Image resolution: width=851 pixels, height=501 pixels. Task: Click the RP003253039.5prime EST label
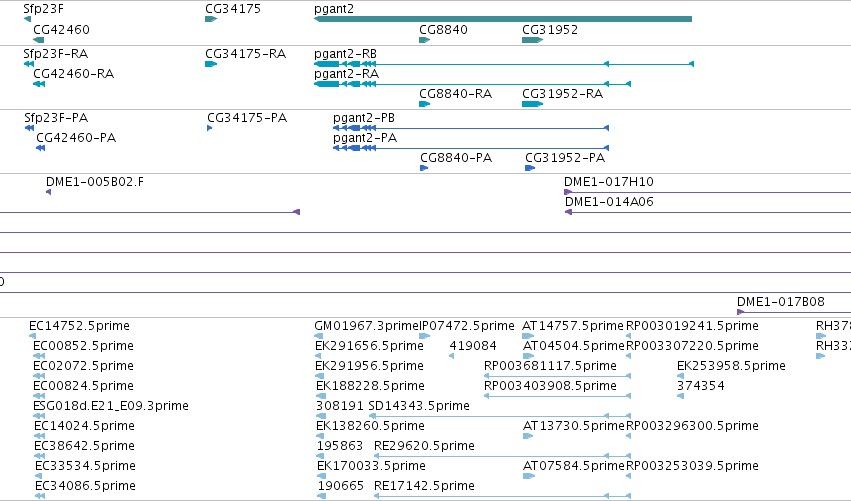pos(692,466)
